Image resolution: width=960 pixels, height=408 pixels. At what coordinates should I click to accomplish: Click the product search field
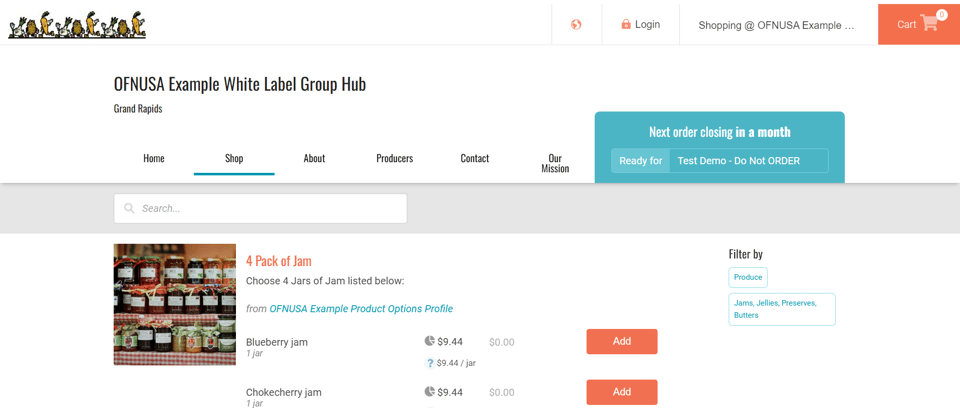(x=270, y=208)
